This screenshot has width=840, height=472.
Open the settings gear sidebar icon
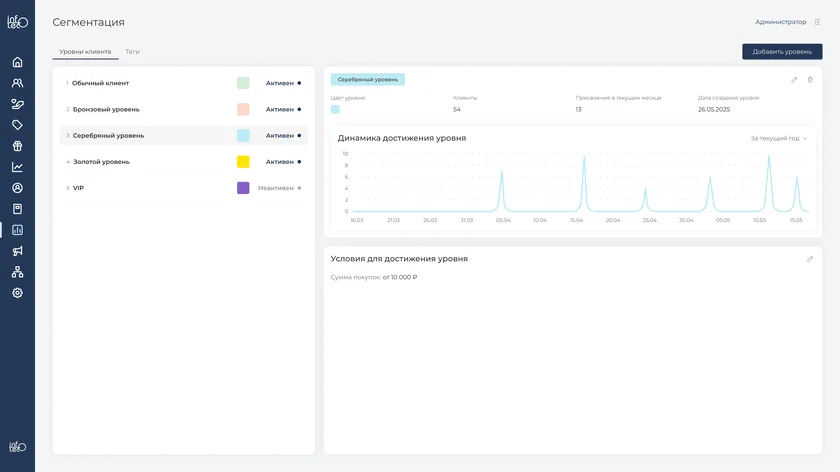(x=17, y=293)
